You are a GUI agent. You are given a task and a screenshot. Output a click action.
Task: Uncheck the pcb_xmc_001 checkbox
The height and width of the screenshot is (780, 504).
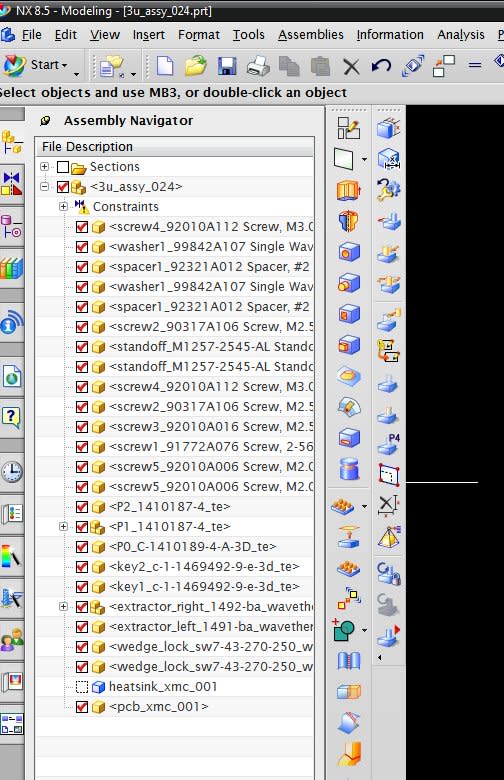pos(82,707)
